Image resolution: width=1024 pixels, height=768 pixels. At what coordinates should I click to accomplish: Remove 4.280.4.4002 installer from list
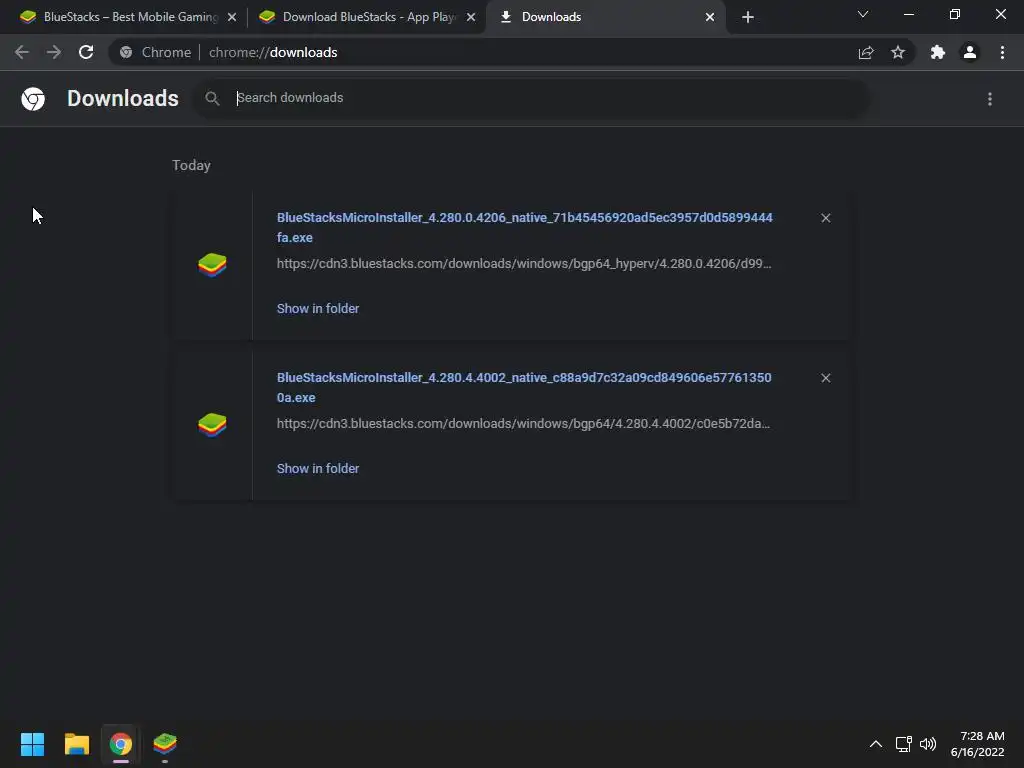(825, 378)
